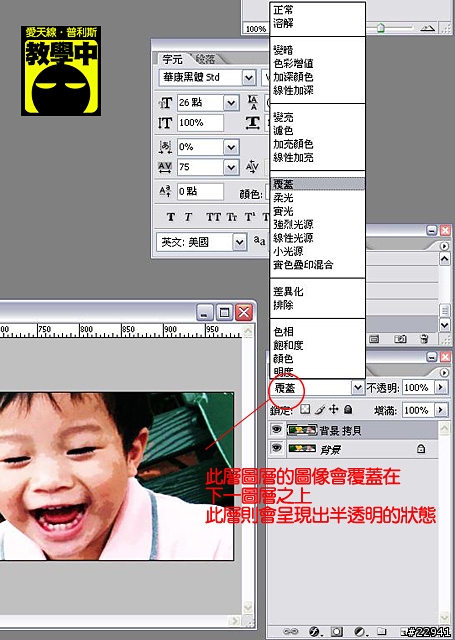Click the layer fill 100% field
455x640 pixels.
[419, 409]
